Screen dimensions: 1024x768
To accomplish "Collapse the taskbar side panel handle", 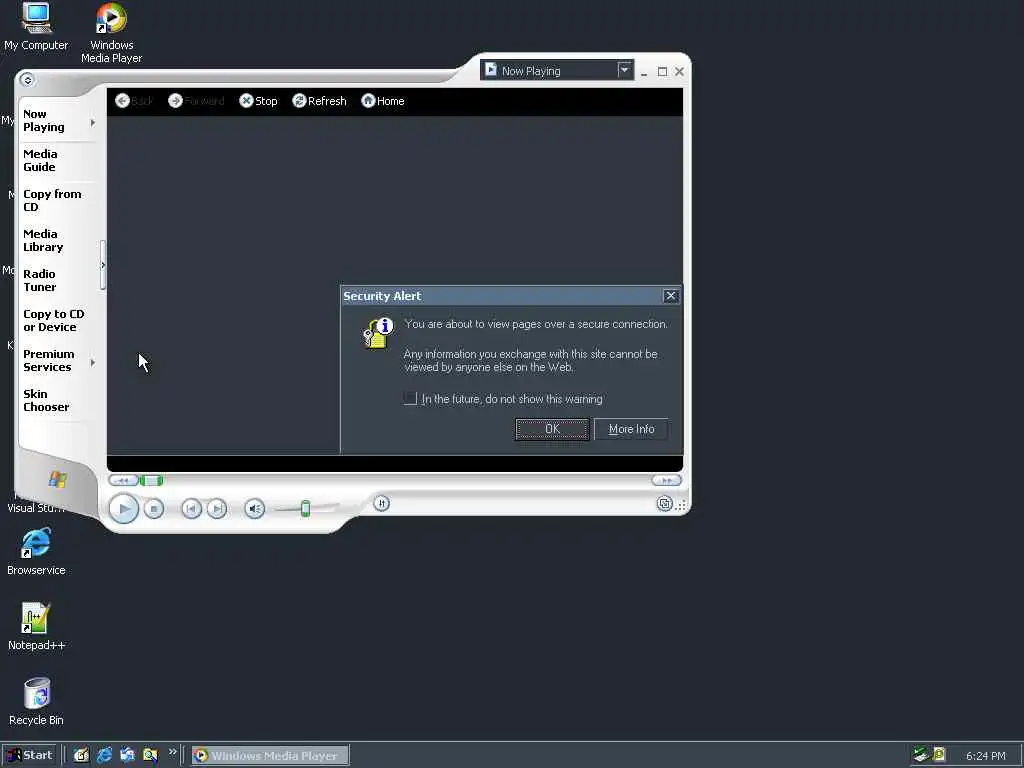I will click(x=103, y=265).
